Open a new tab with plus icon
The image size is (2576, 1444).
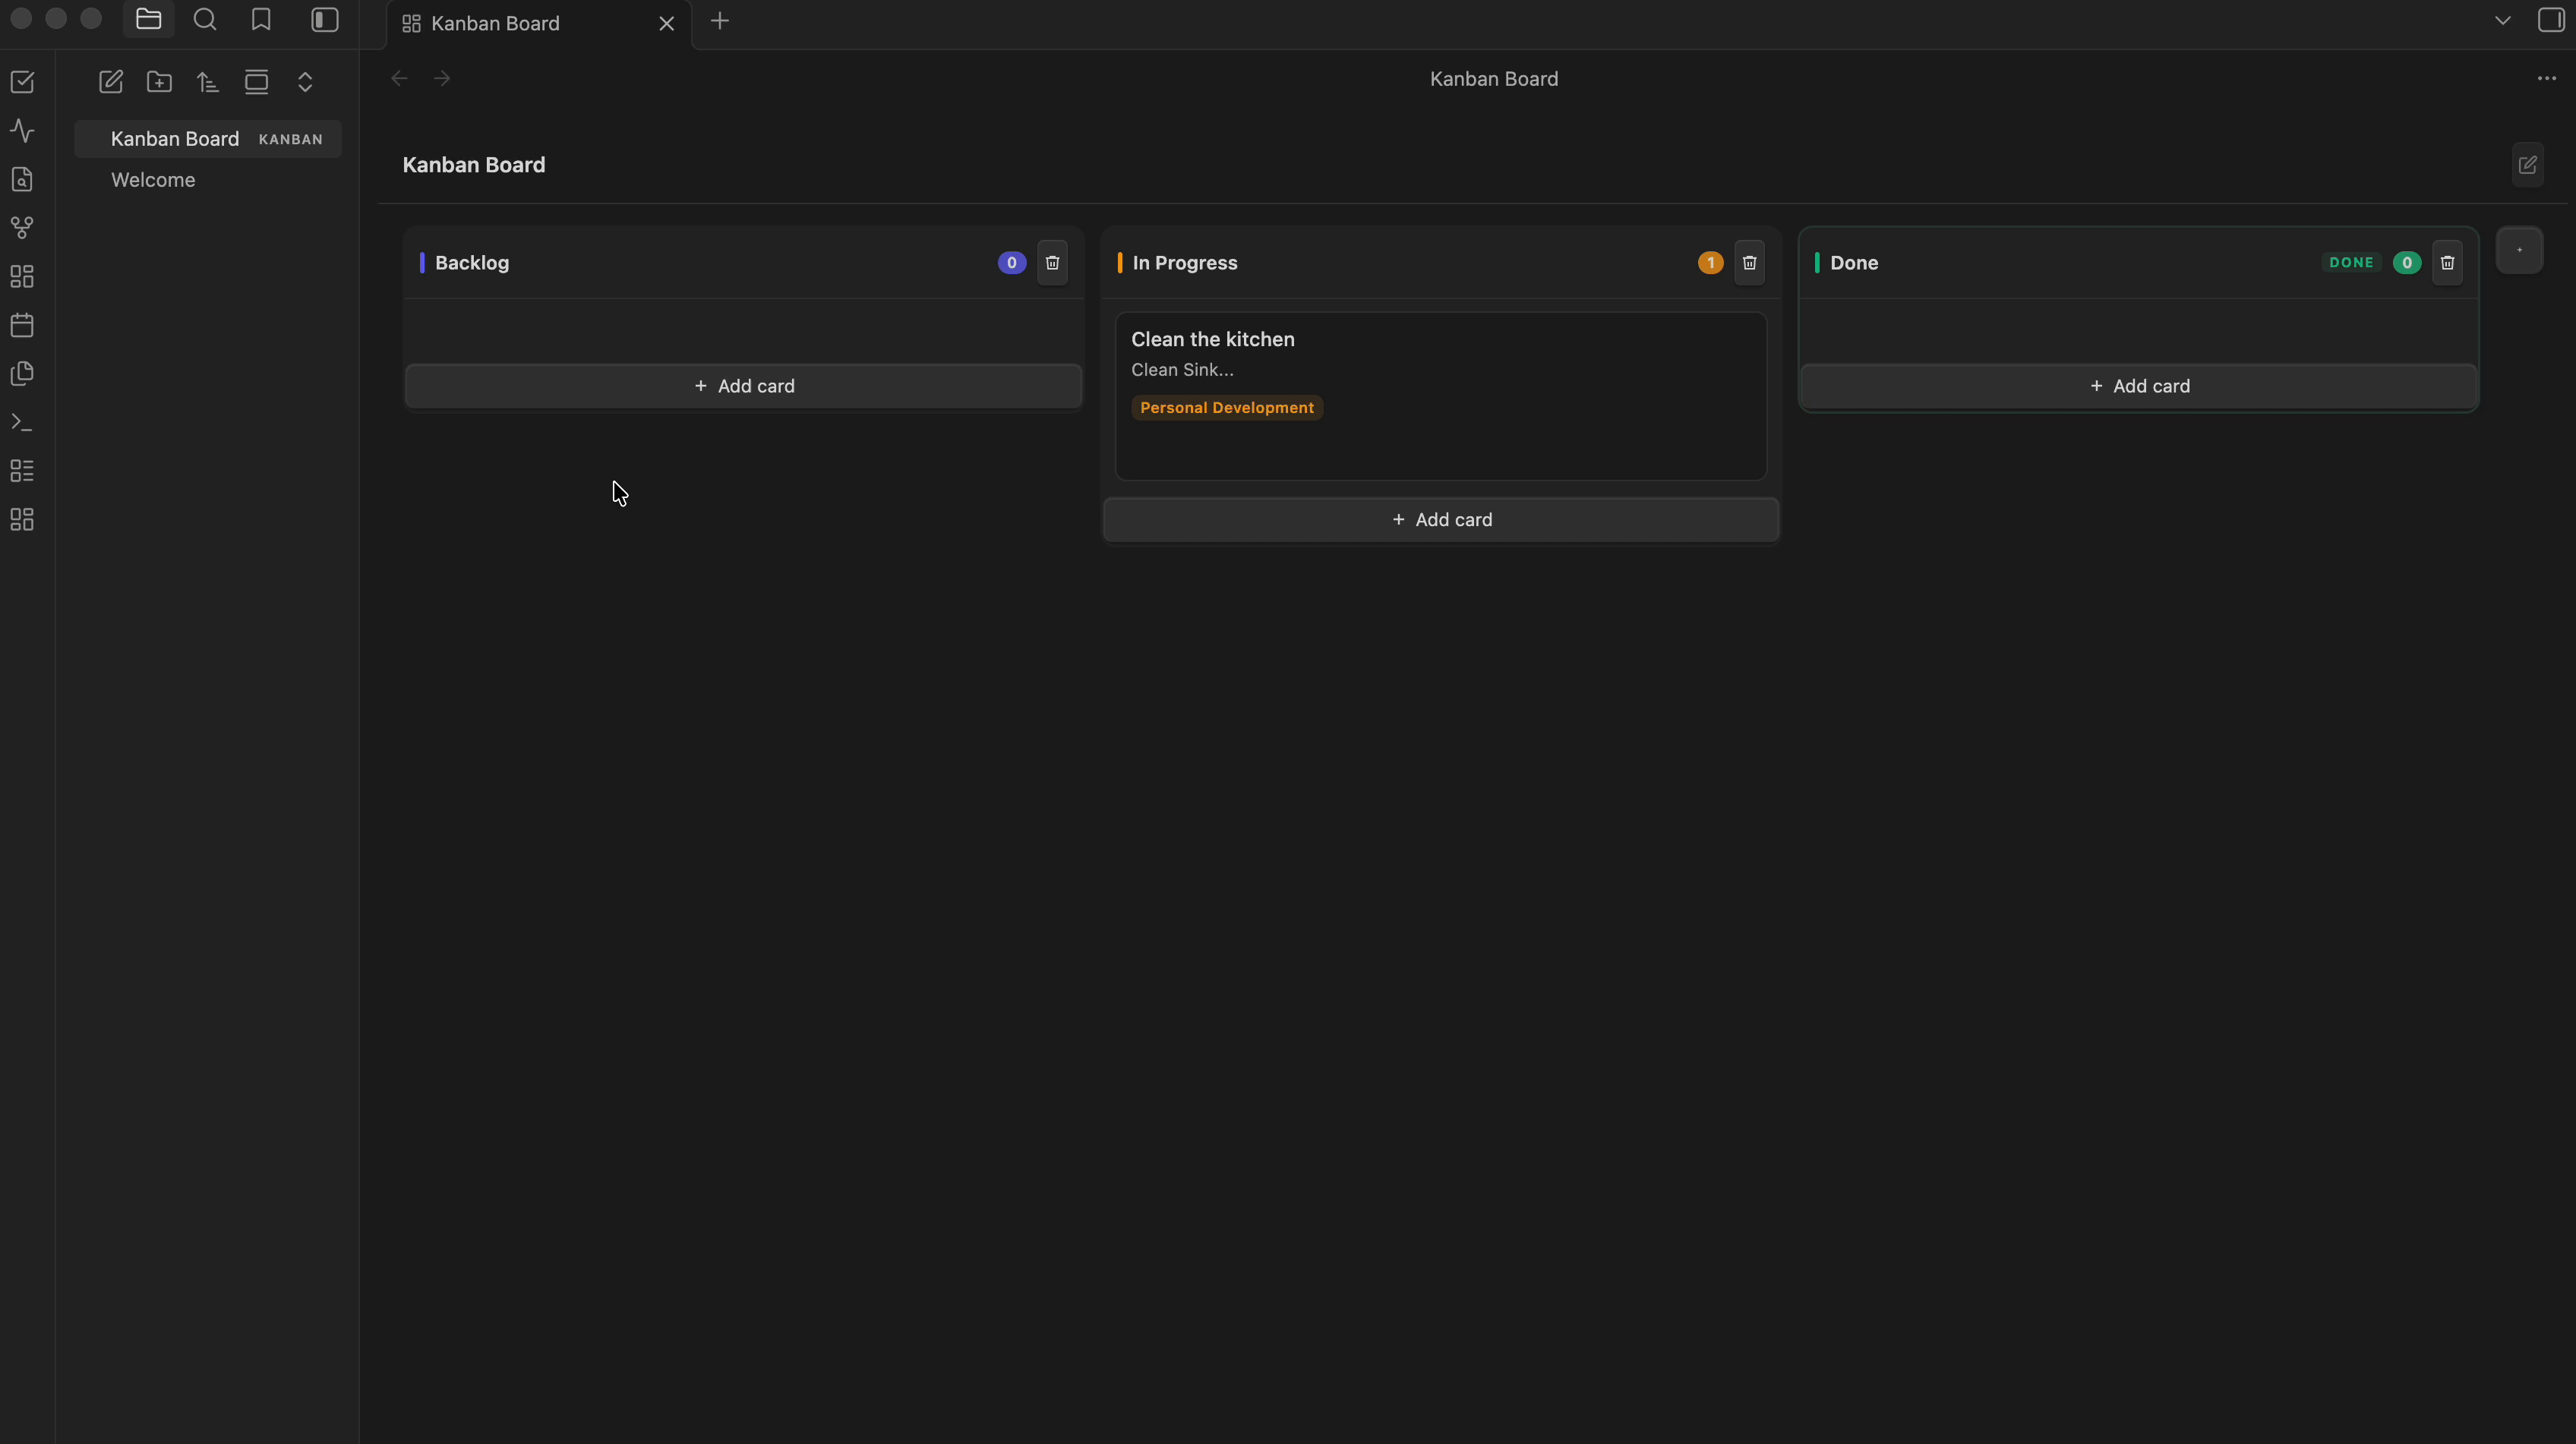coord(720,21)
